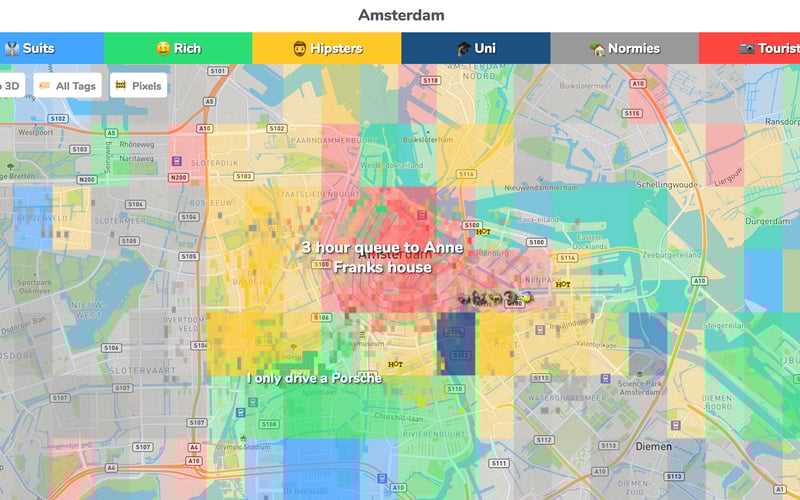Open the 'I only drive a Porsche' tag

coord(314,378)
